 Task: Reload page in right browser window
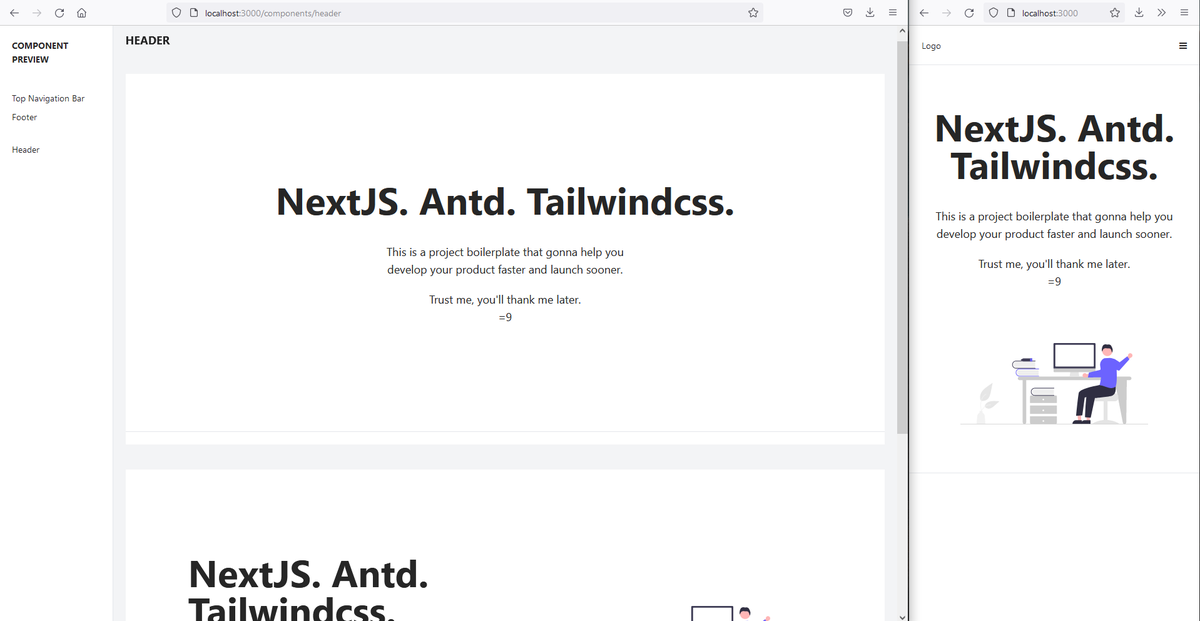point(969,13)
